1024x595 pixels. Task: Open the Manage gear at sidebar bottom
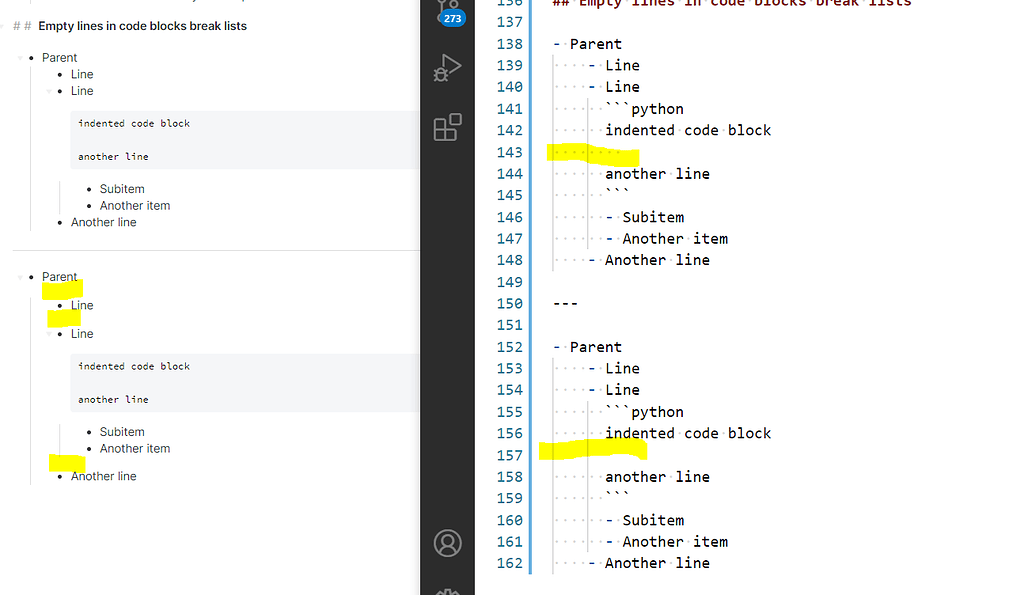[x=447, y=589]
